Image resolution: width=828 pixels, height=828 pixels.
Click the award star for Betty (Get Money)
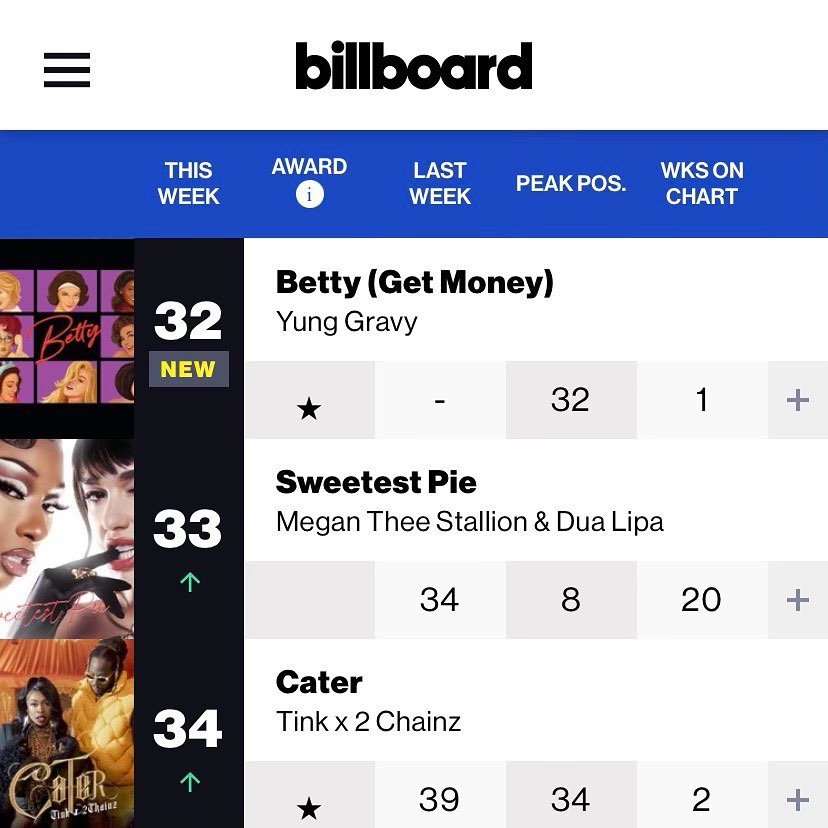(x=309, y=408)
